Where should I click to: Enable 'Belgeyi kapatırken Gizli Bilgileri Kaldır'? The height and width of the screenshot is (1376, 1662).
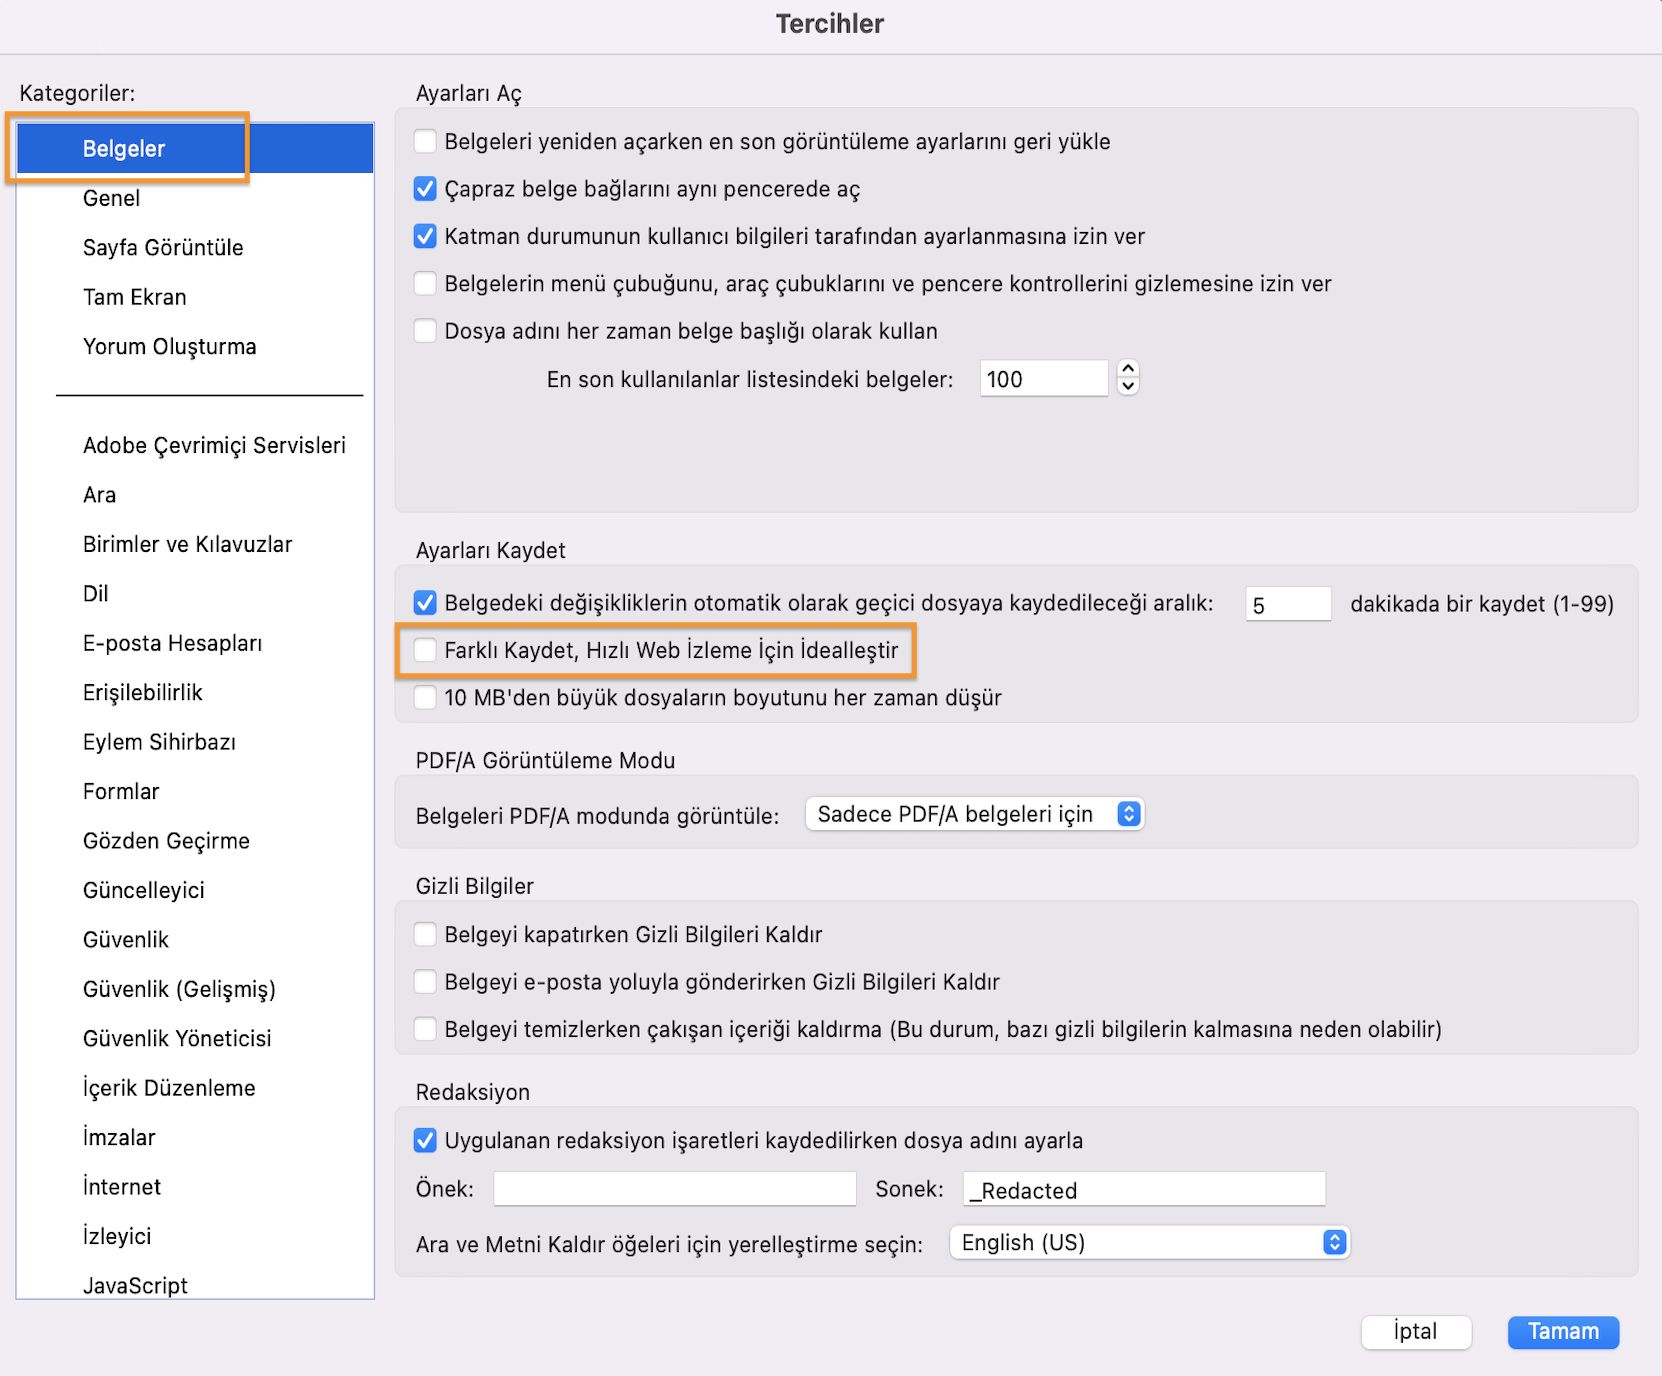pos(425,934)
